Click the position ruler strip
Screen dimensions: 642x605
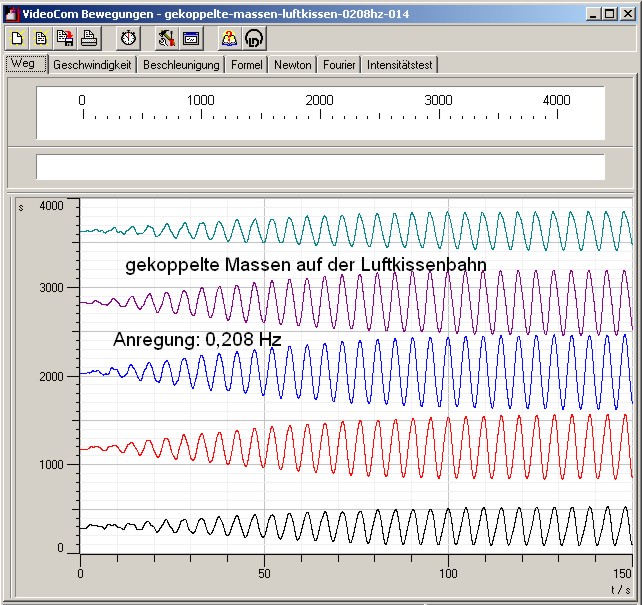(x=320, y=113)
